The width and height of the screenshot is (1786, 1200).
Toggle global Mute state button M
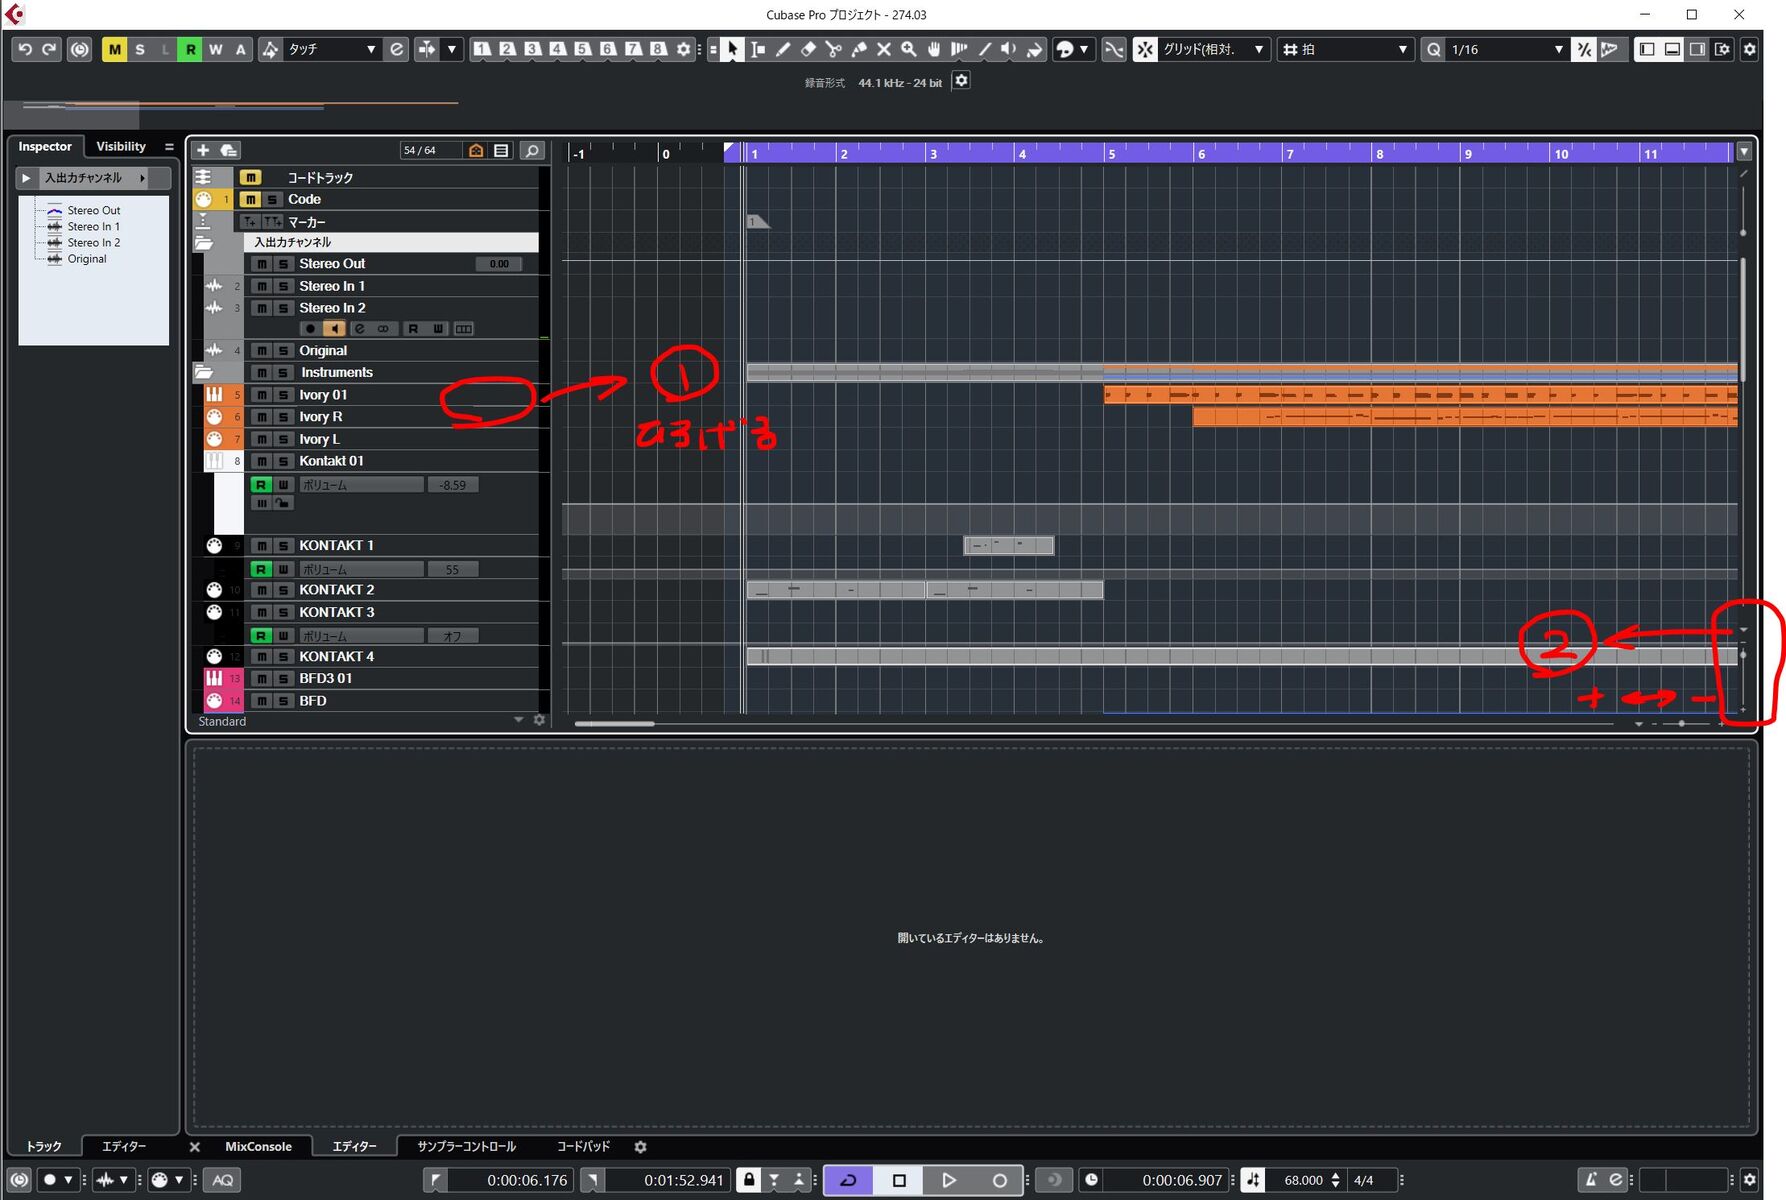click(115, 49)
